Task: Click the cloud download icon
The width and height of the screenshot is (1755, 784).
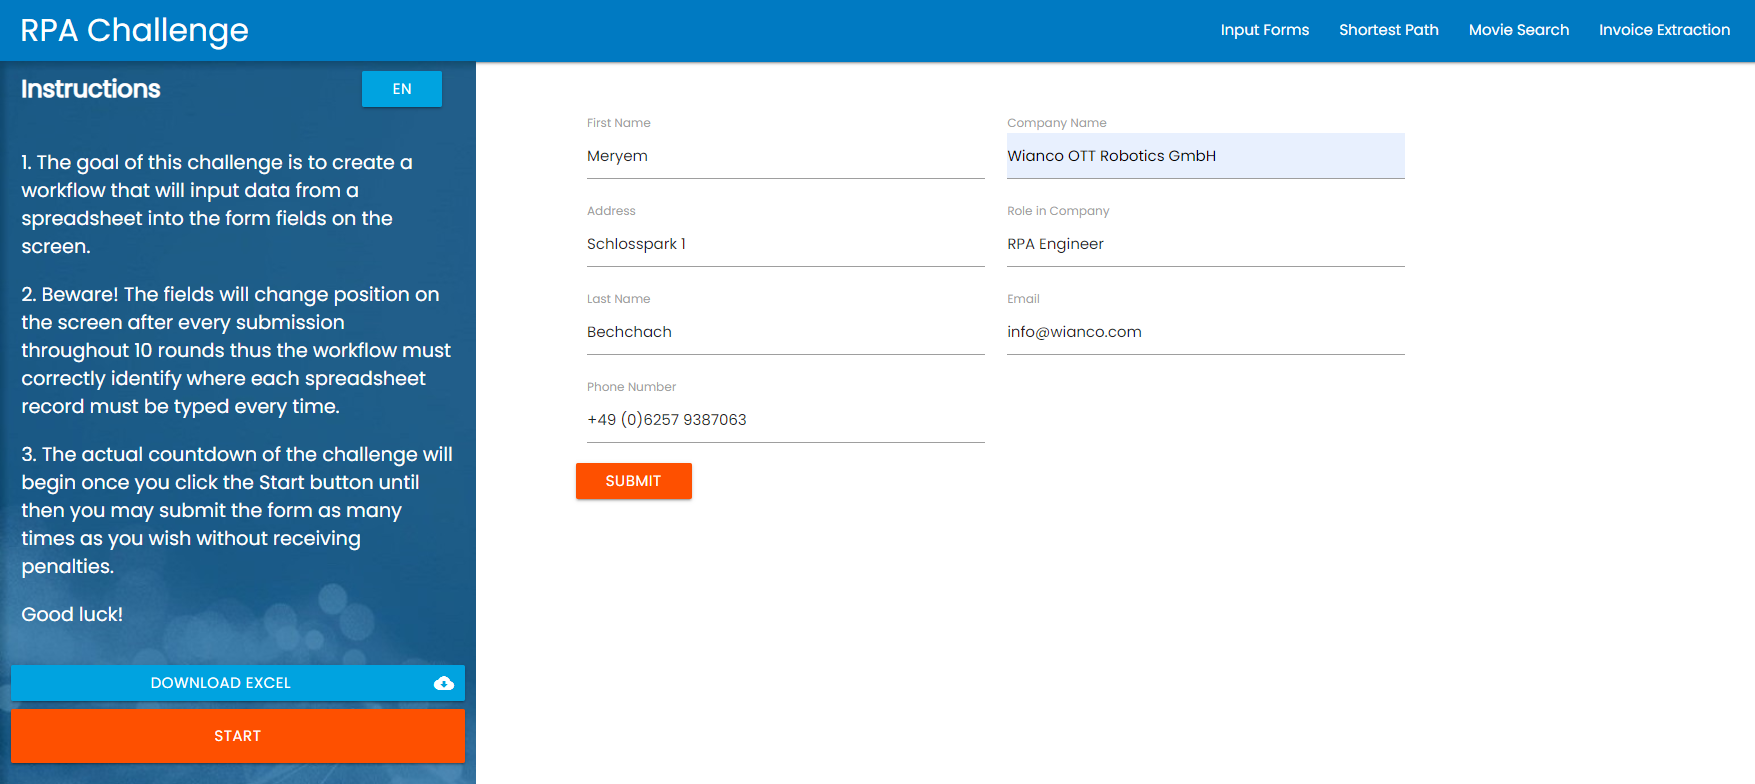Action: click(444, 683)
